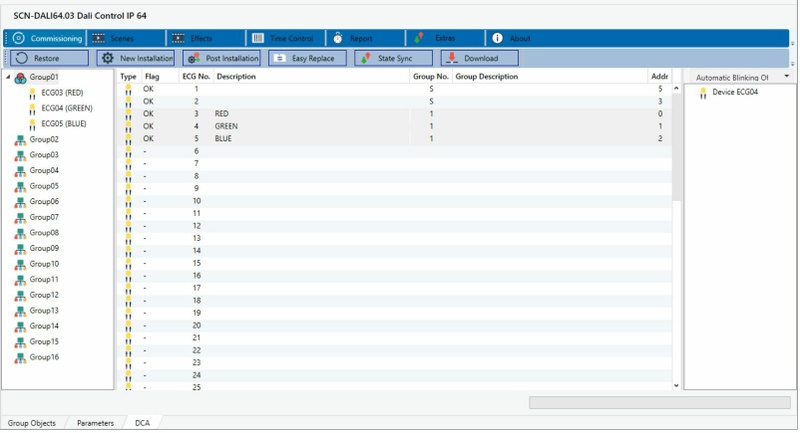Screen dimensions: 800x433
Task: Click the Group11 group icon
Action: click(20, 280)
